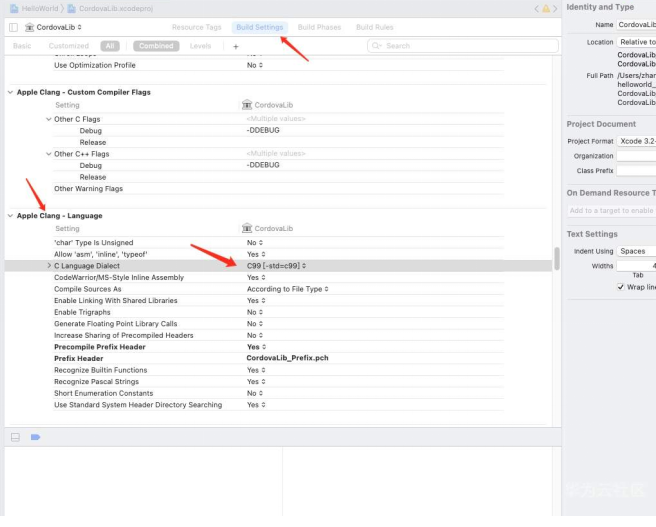This screenshot has width=656, height=527.
Task: Open the C Language Dialect value dropdown
Action: [276, 266]
